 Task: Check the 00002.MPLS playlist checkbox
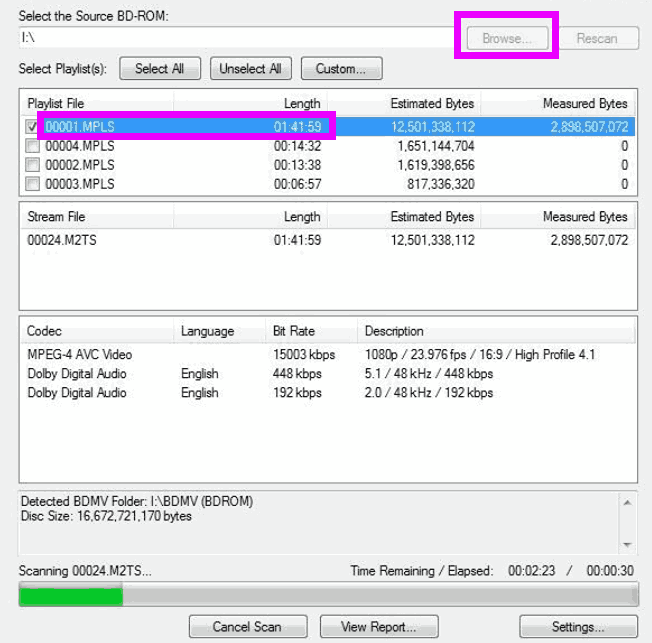tap(32, 165)
